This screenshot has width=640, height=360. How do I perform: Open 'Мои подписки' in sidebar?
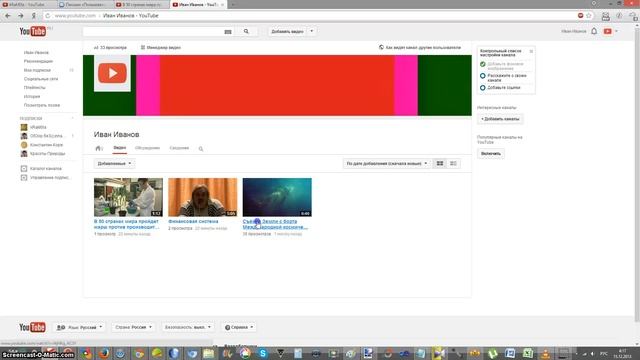37,70
